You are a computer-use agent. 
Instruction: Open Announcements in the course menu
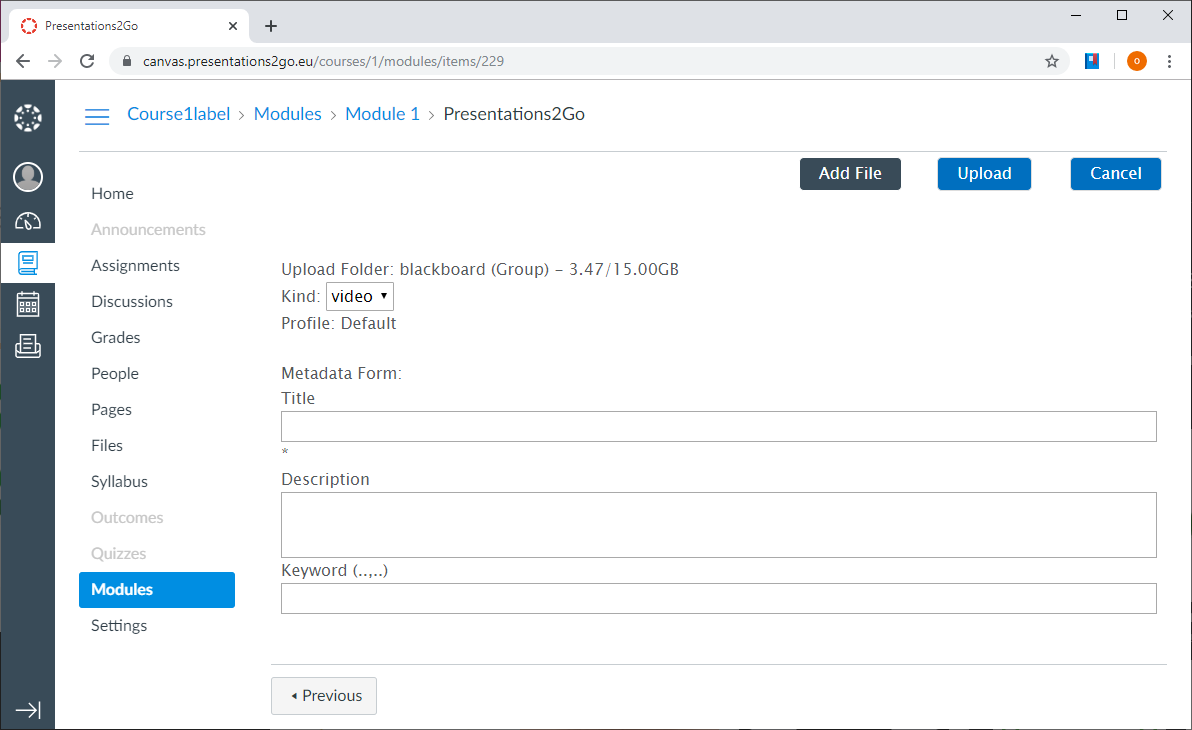(x=148, y=230)
